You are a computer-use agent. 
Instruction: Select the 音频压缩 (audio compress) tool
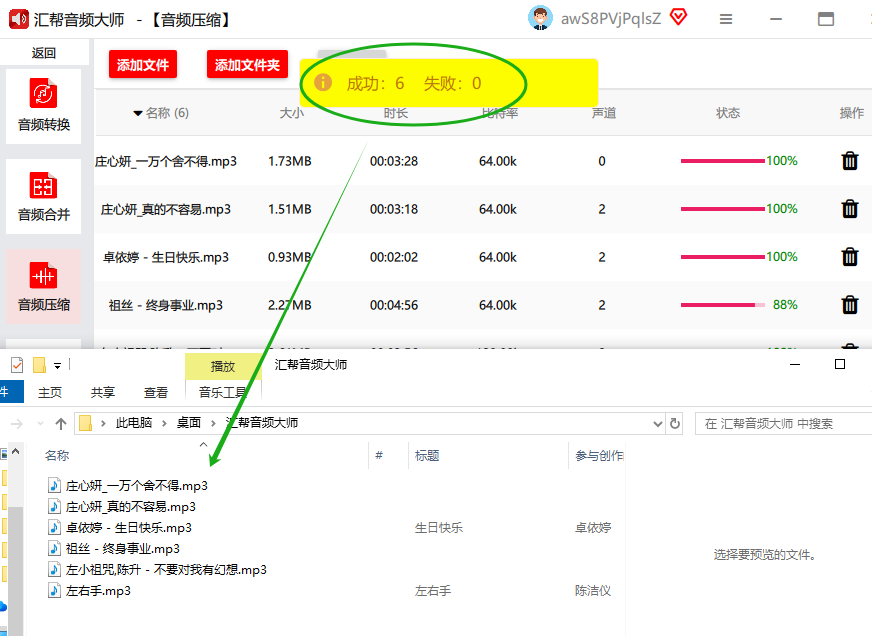tap(43, 286)
